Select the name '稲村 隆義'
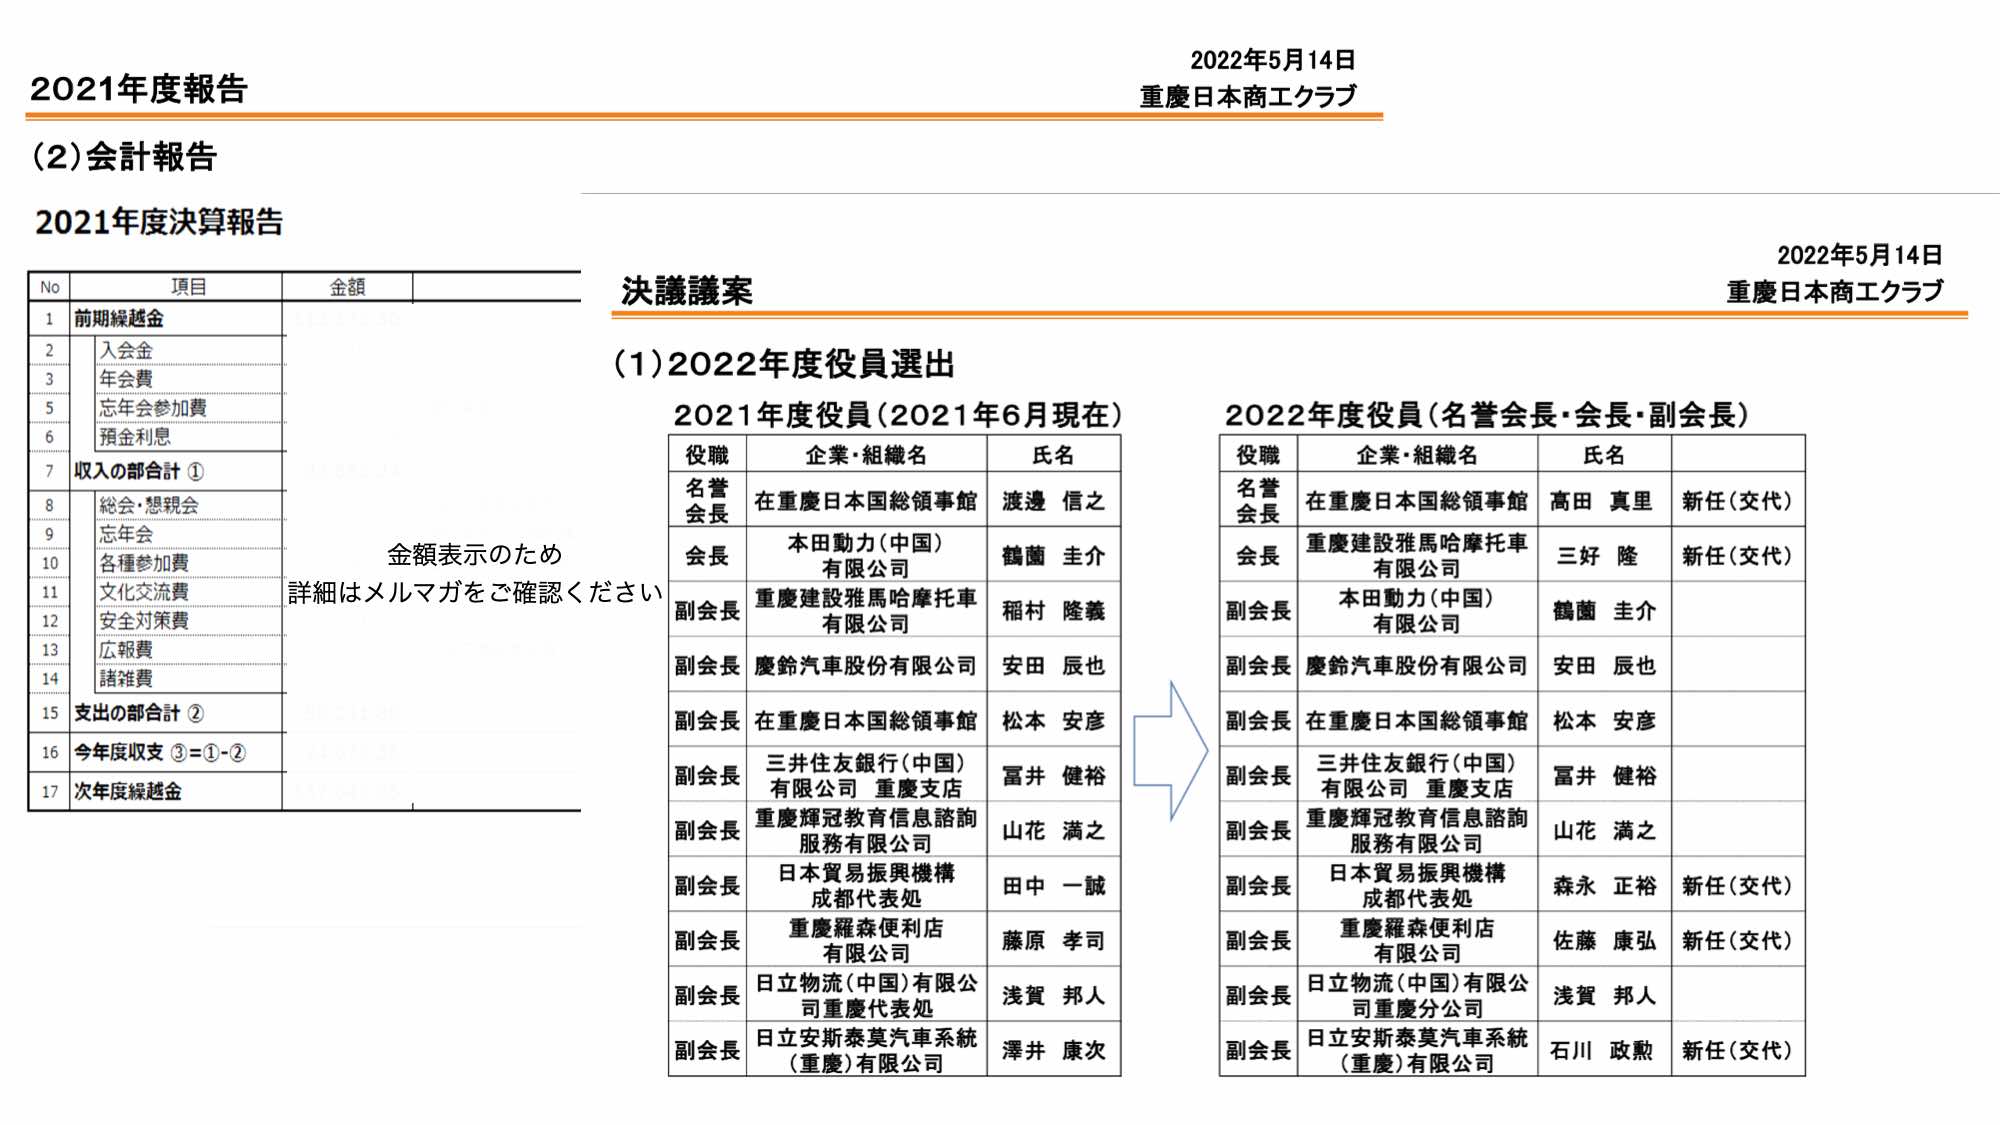2000x1125 pixels. (x=1053, y=611)
